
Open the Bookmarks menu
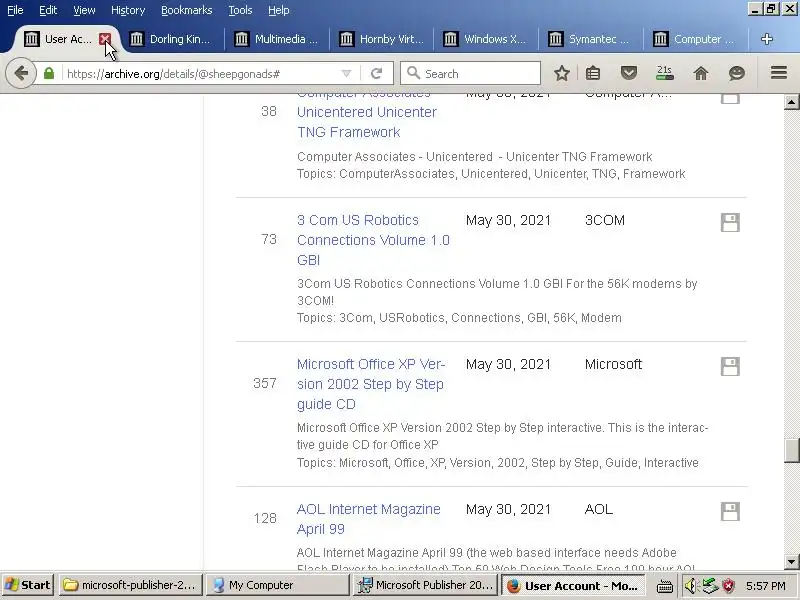pos(187,10)
